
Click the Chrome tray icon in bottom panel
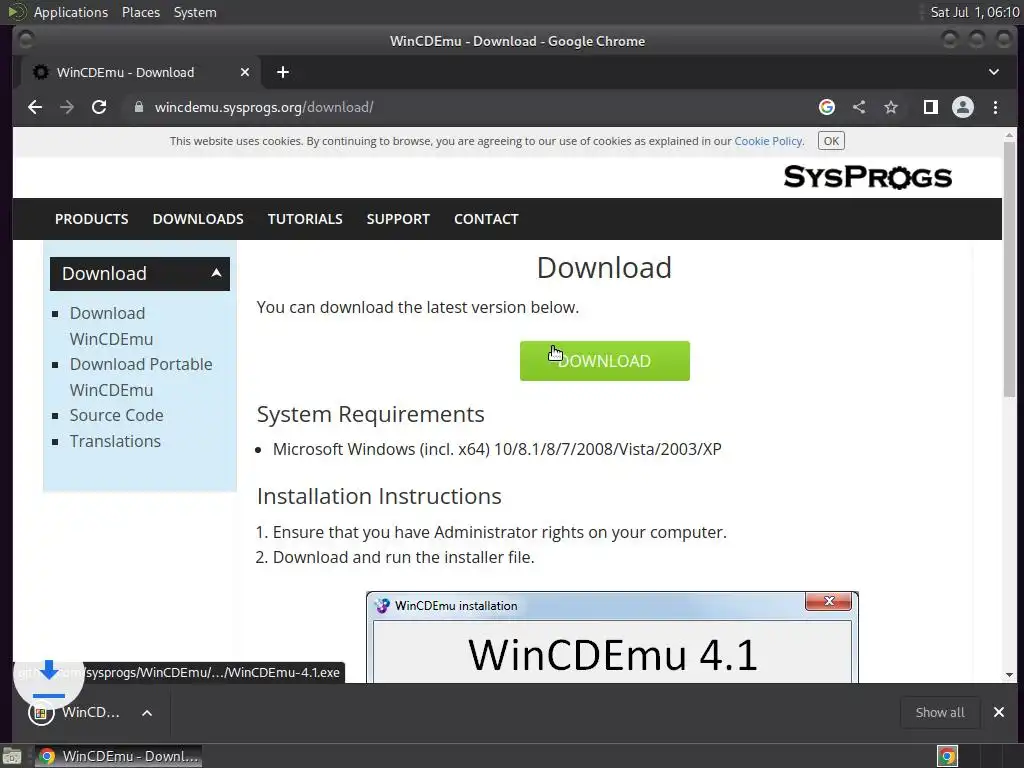click(x=947, y=756)
